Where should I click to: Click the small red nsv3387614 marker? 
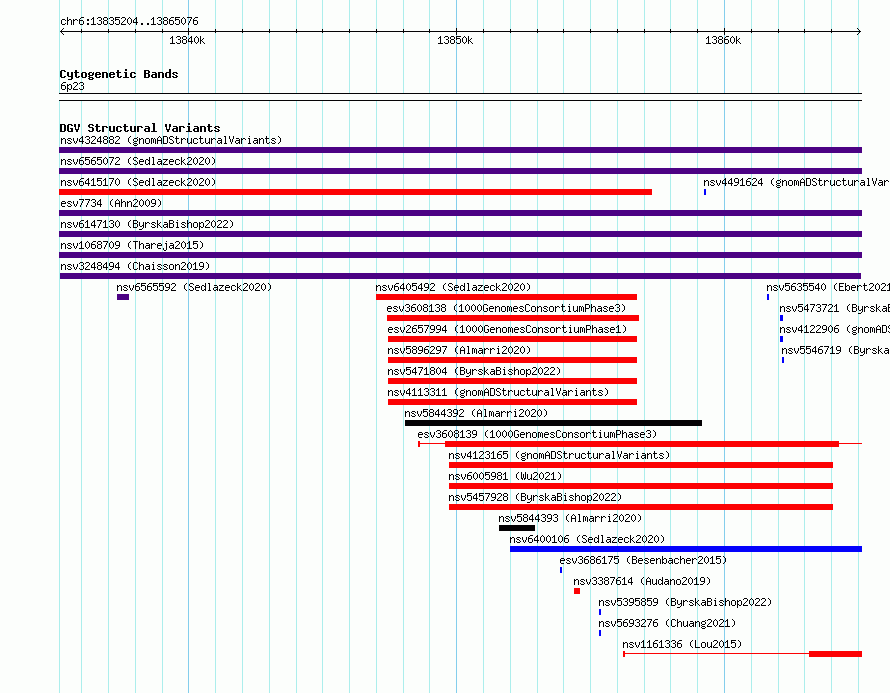pos(577,591)
